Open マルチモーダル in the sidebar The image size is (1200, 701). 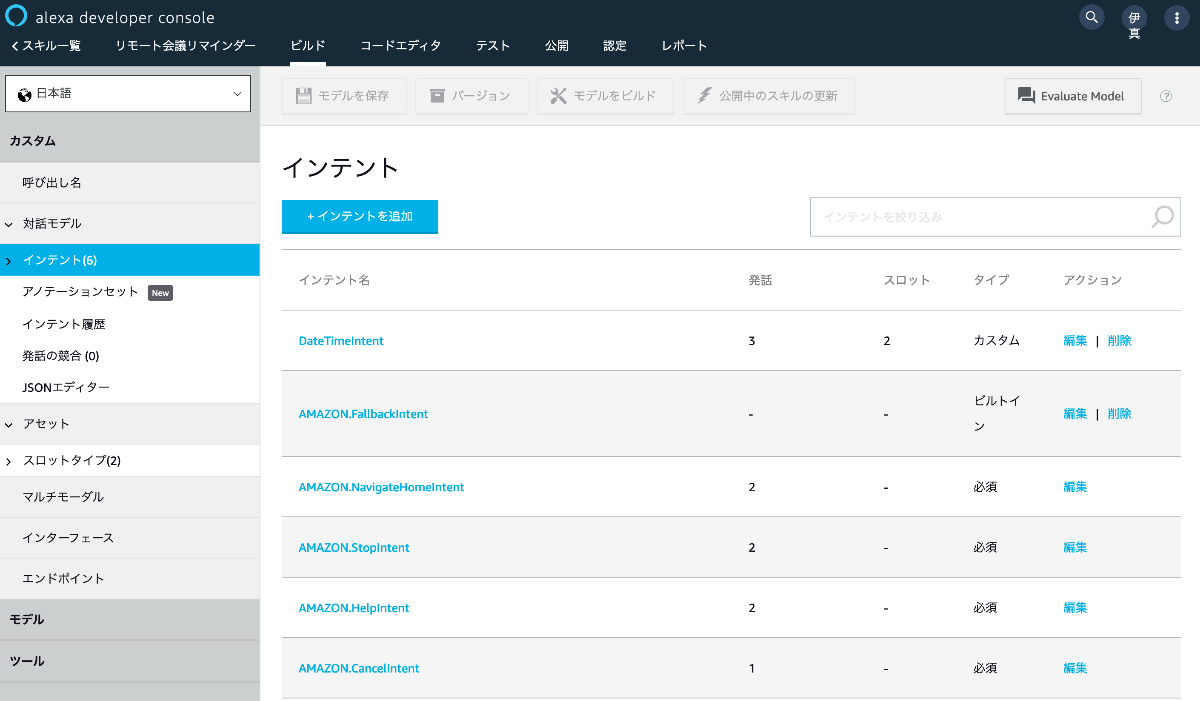coord(130,497)
